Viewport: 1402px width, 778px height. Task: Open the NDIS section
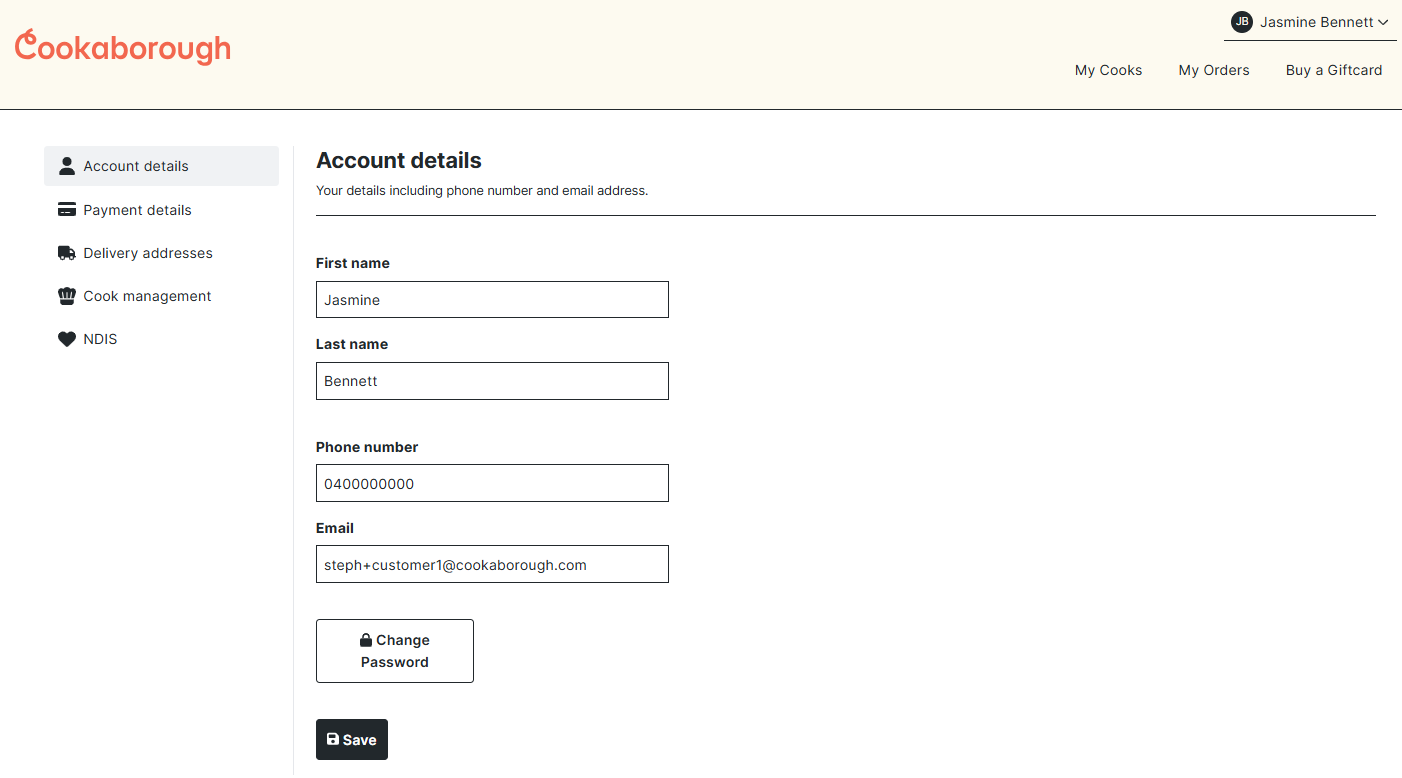(x=161, y=339)
